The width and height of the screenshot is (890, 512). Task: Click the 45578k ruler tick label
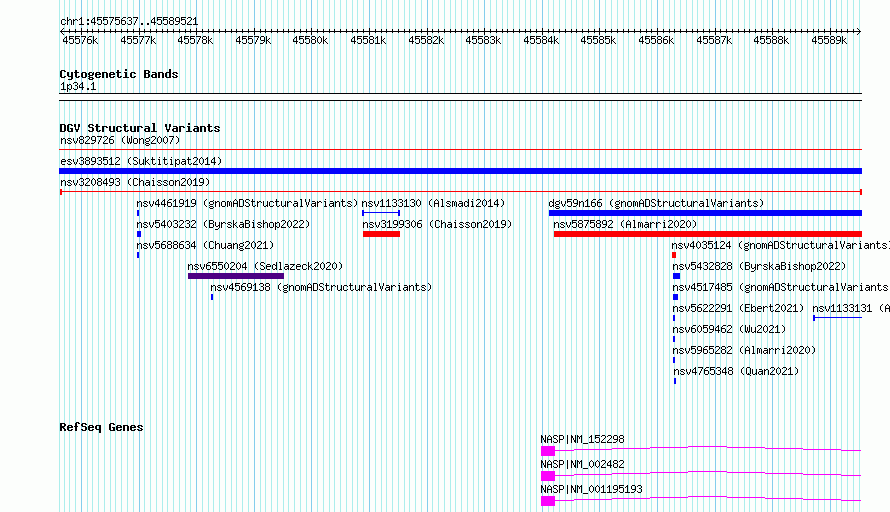(x=195, y=40)
